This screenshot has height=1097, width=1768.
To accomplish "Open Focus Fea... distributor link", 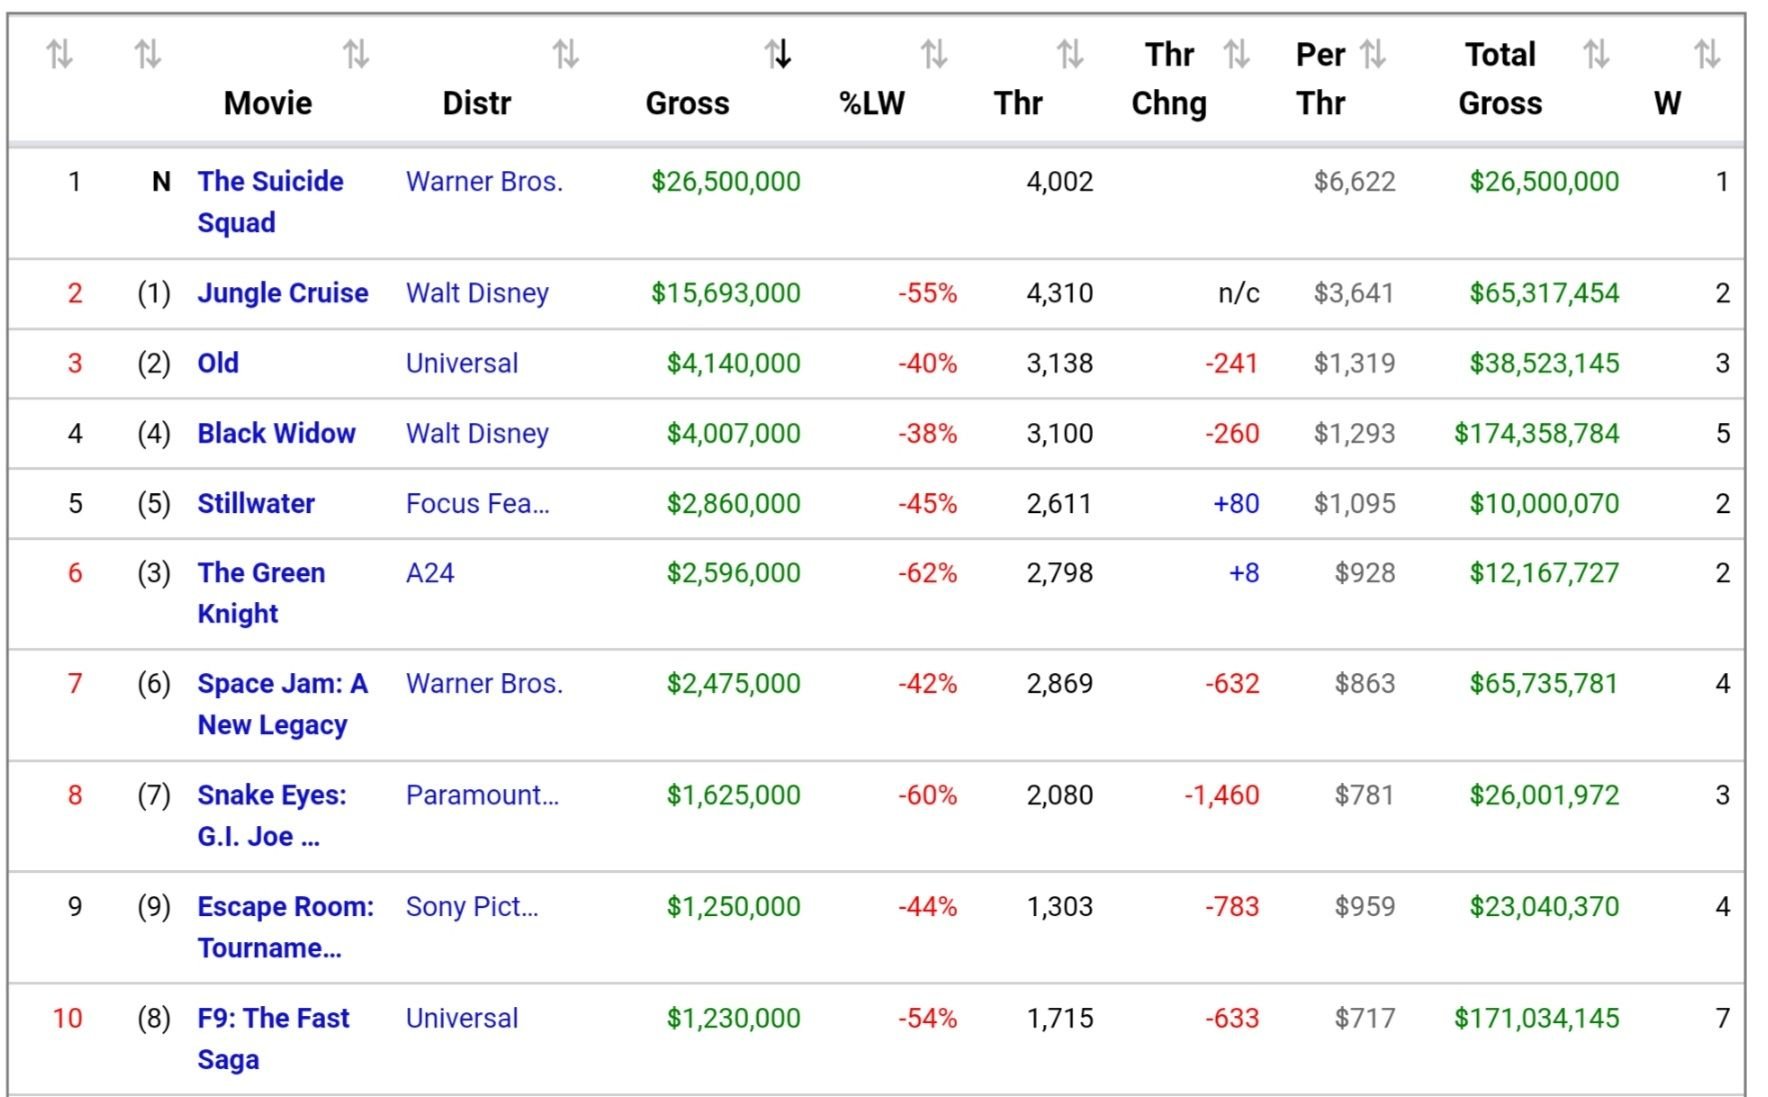I will click(477, 503).
